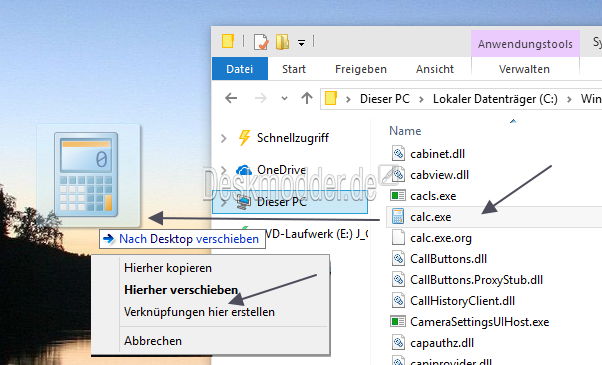602x365 pixels.
Task: Open the quick access toolbar customize dropdown
Action: click(302, 43)
